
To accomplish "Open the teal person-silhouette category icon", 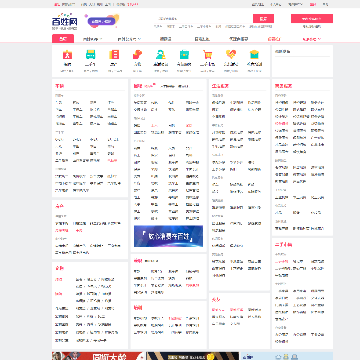I will click(161, 54).
